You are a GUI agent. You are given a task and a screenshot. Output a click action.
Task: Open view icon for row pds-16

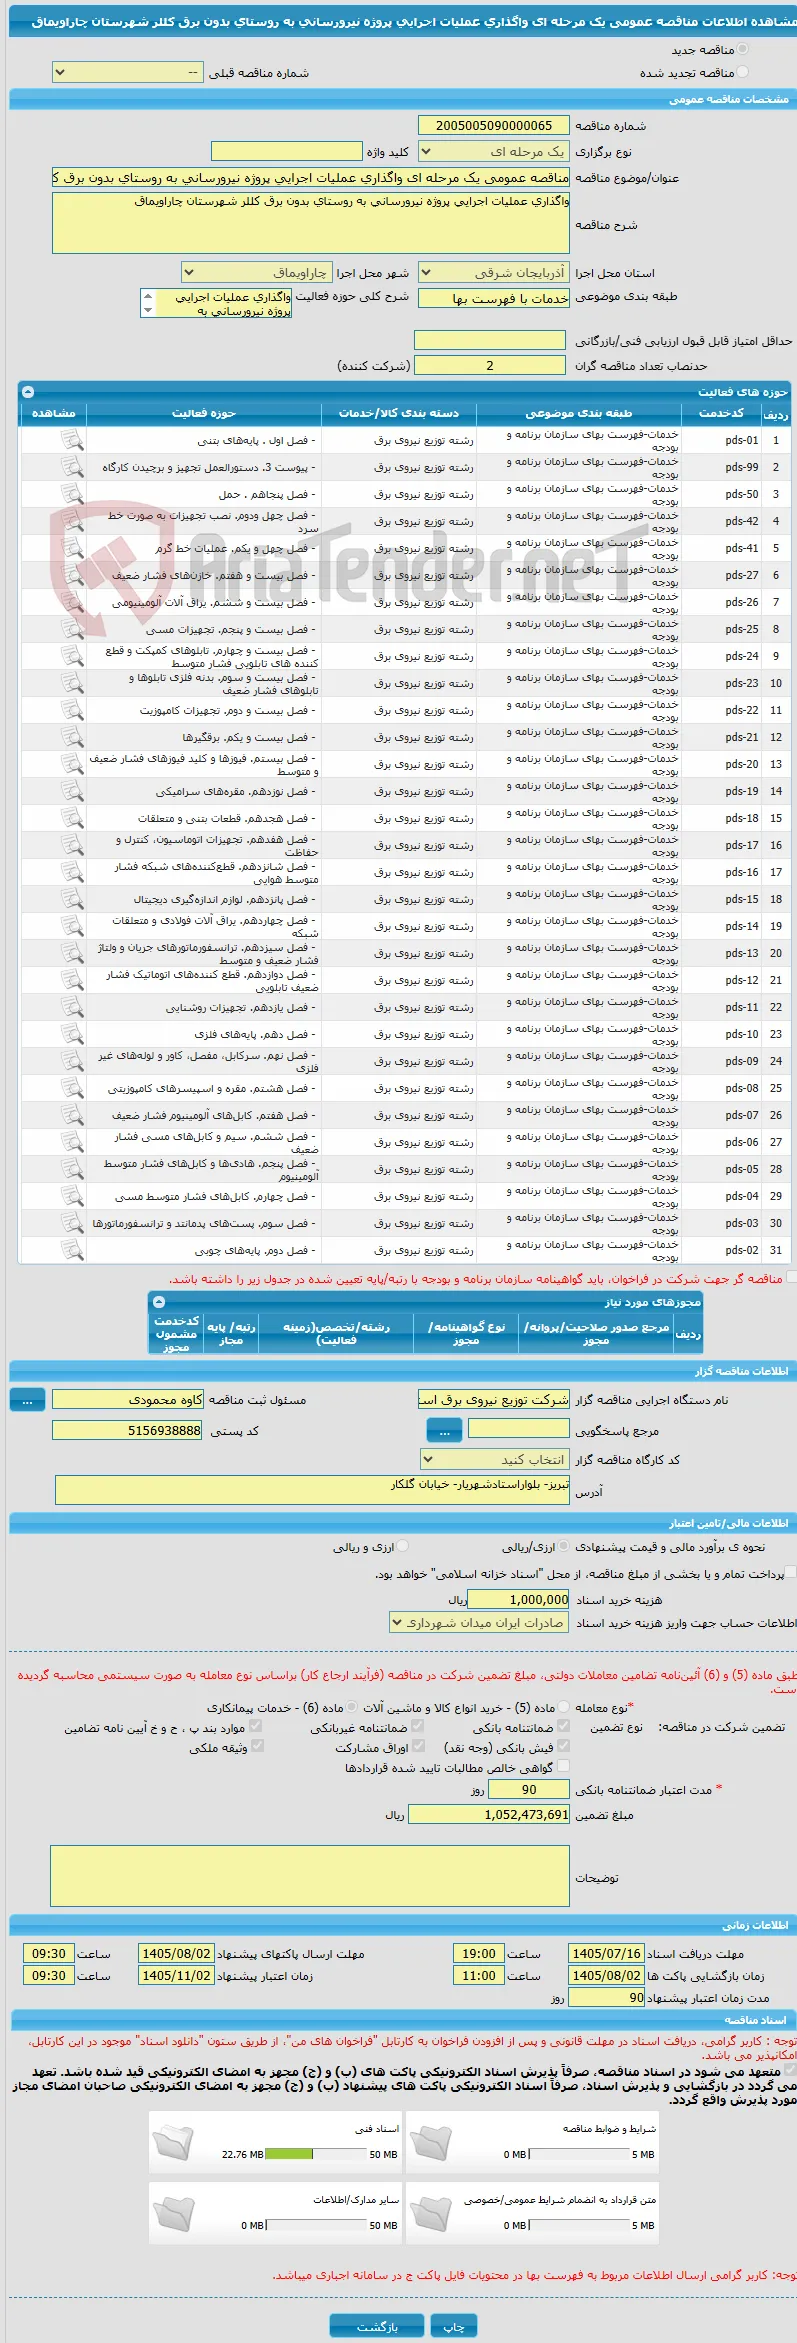pyautogui.click(x=72, y=872)
